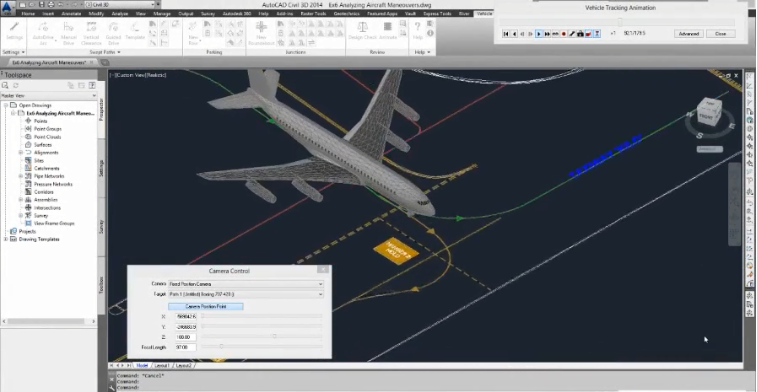757x392 pixels.
Task: Toggle the red vehicle body display button
Action: point(589,34)
